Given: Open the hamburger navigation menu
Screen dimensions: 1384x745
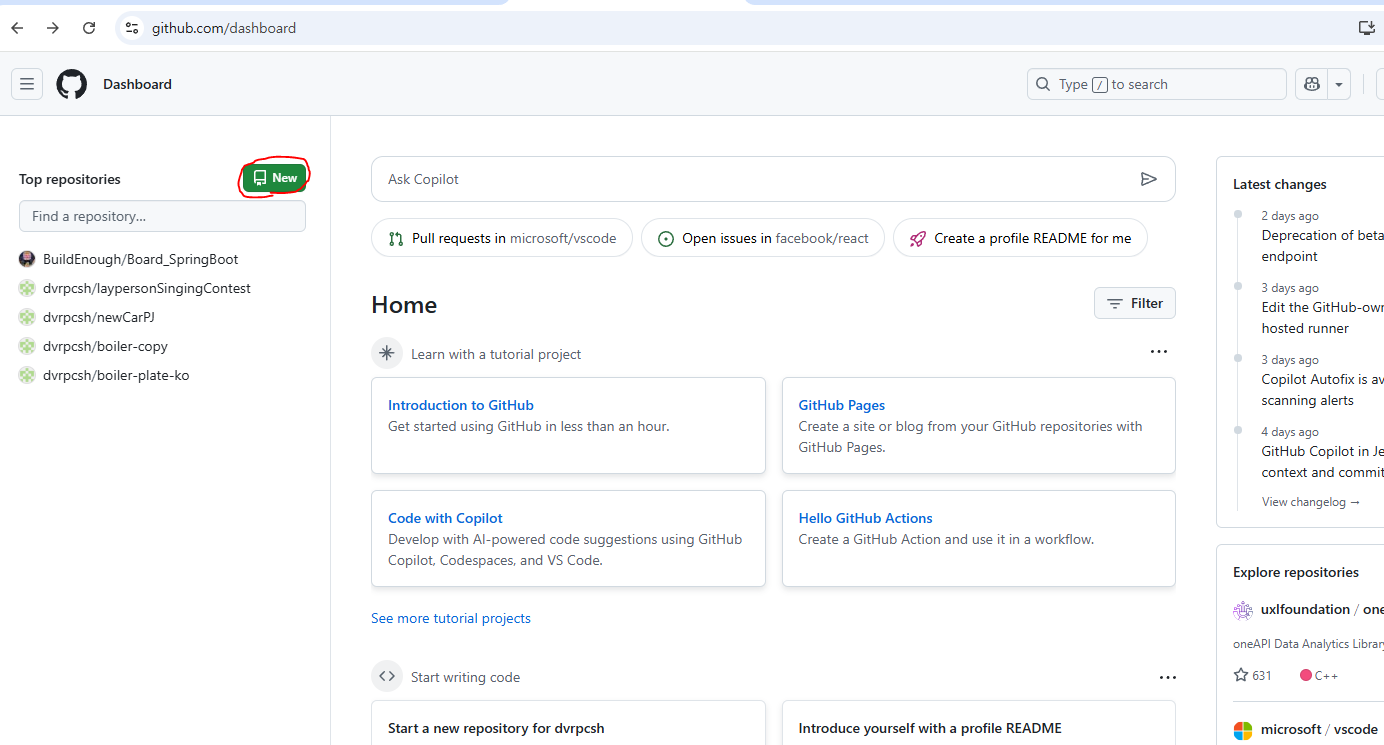Looking at the screenshot, I should point(27,84).
